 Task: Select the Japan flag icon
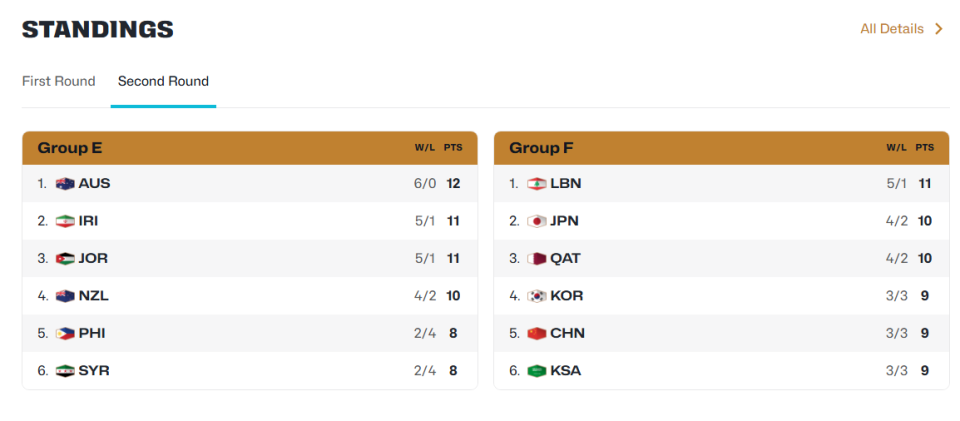[536, 221]
